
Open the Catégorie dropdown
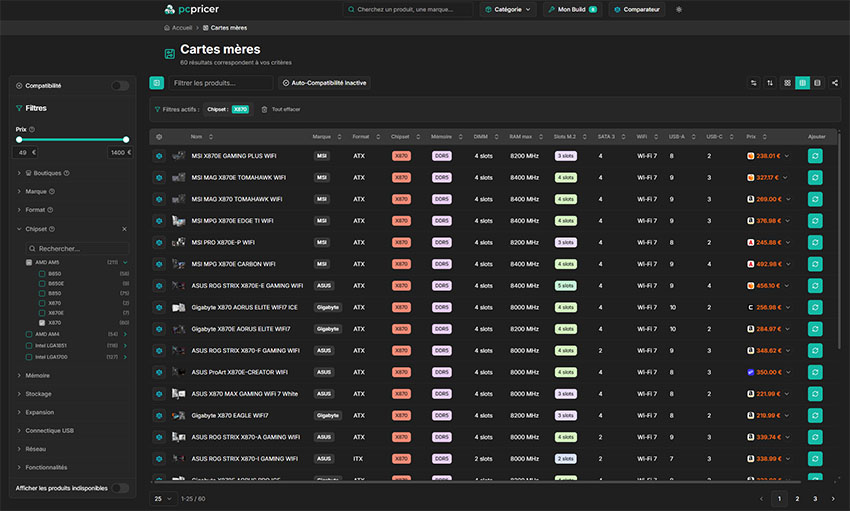pos(508,10)
